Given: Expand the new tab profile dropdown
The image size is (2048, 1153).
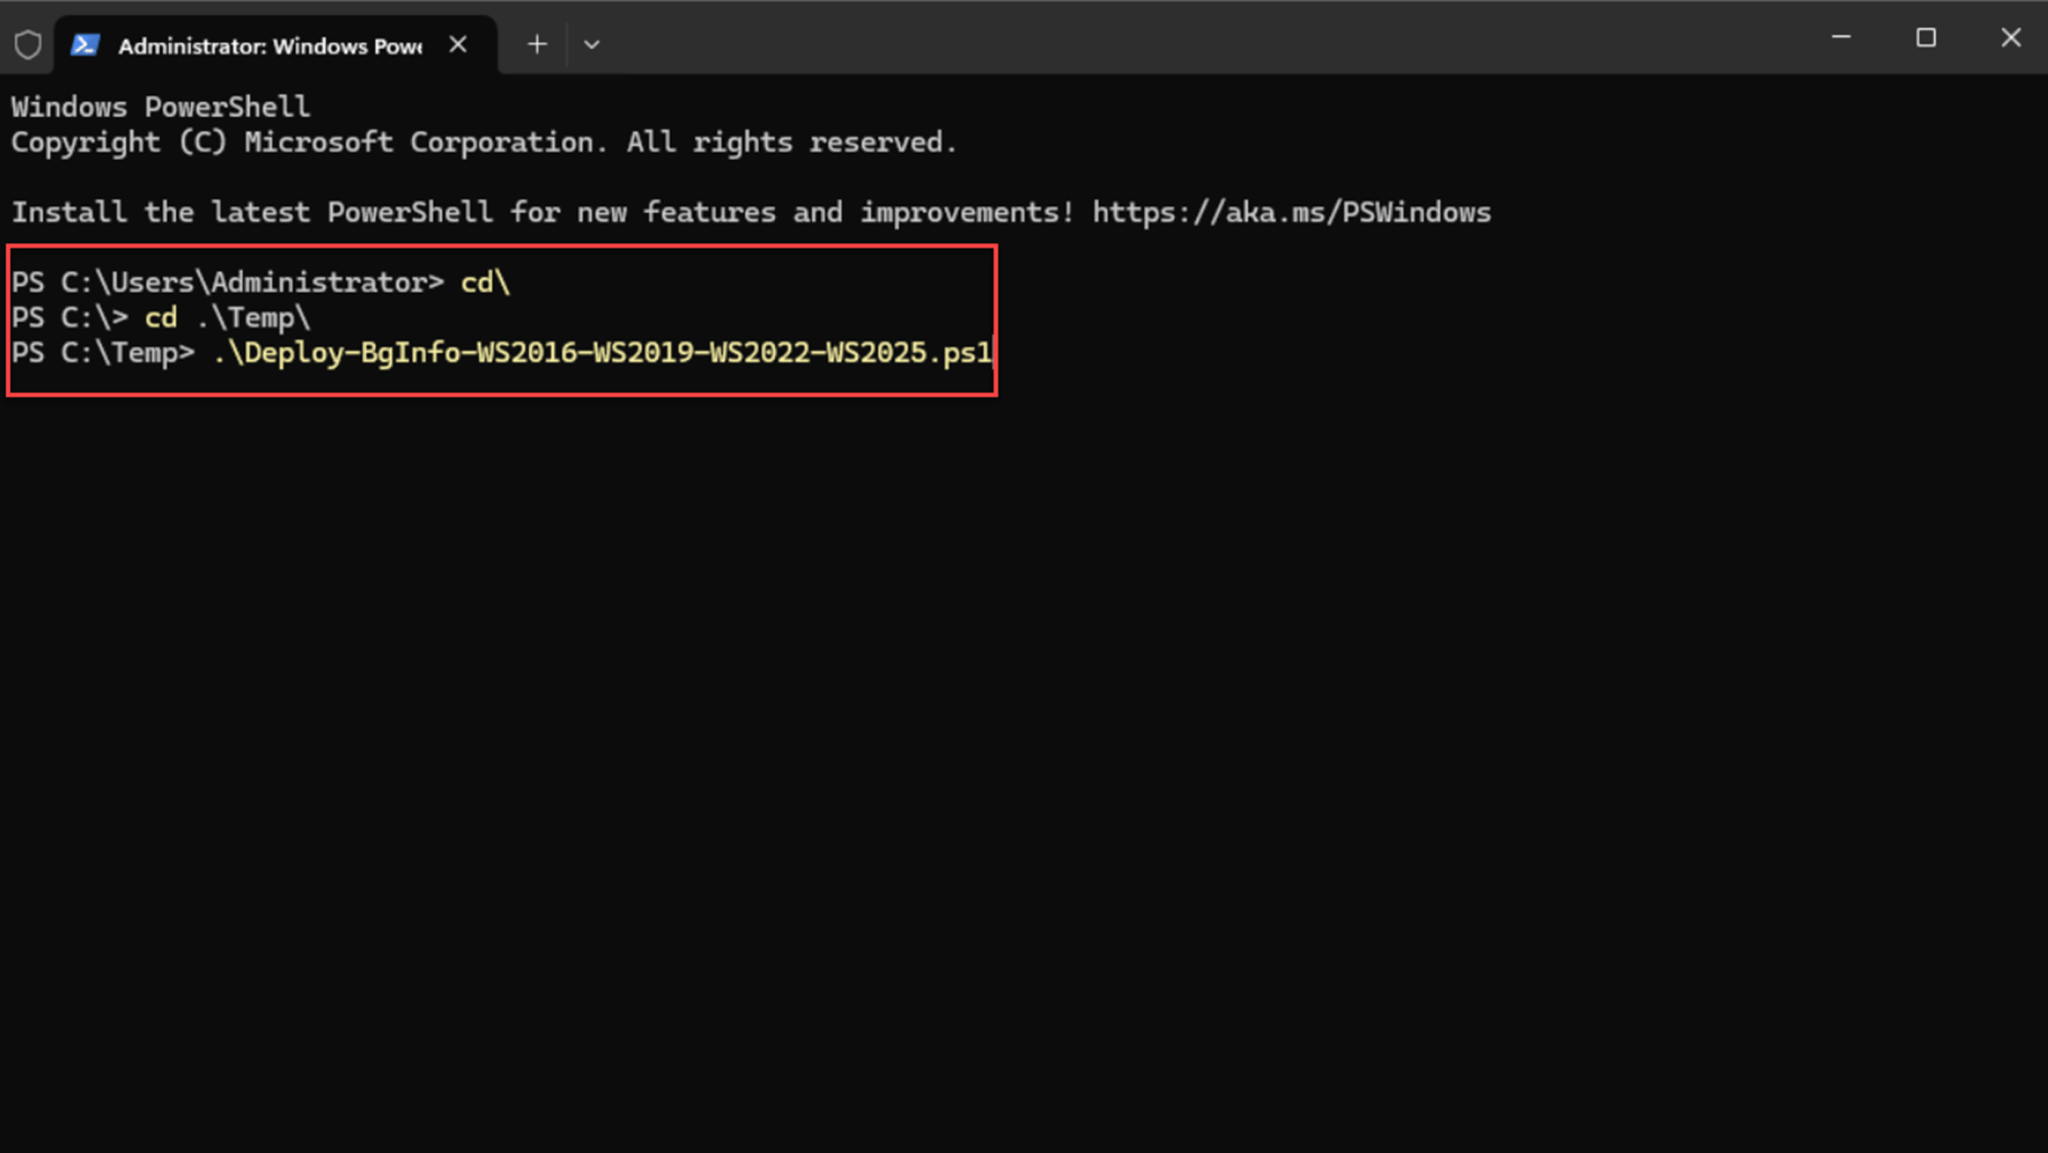Looking at the screenshot, I should [x=591, y=45].
